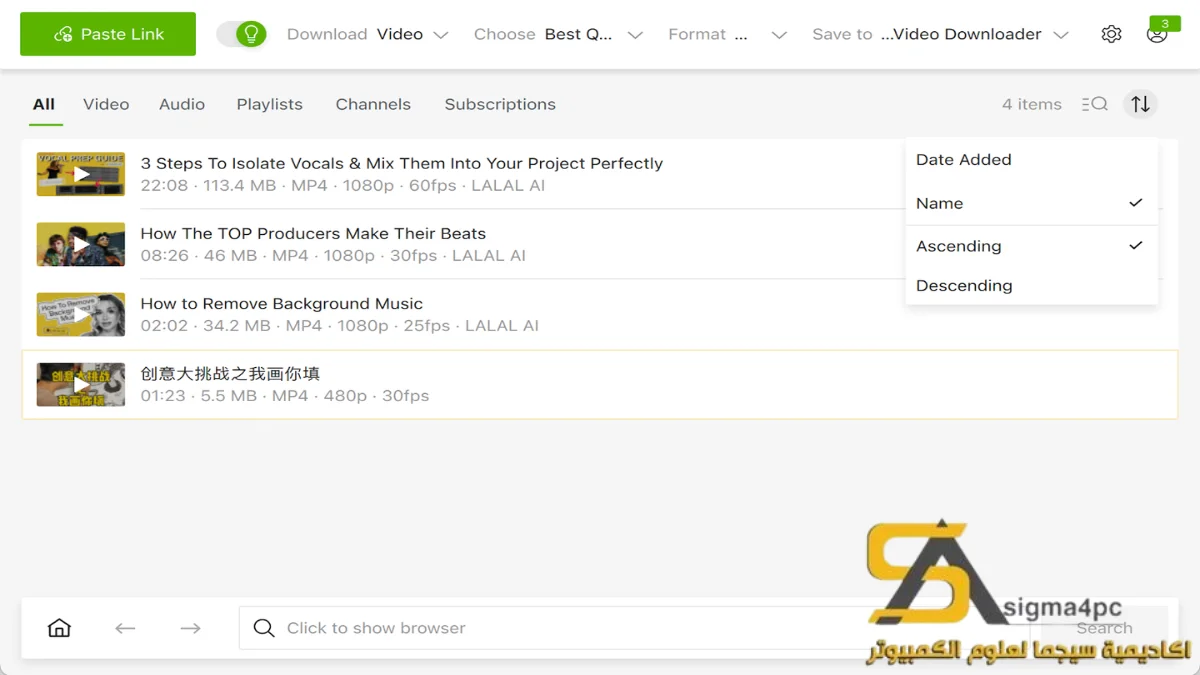Switch to the Video tab
Viewport: 1200px width, 675px height.
pyautogui.click(x=106, y=104)
